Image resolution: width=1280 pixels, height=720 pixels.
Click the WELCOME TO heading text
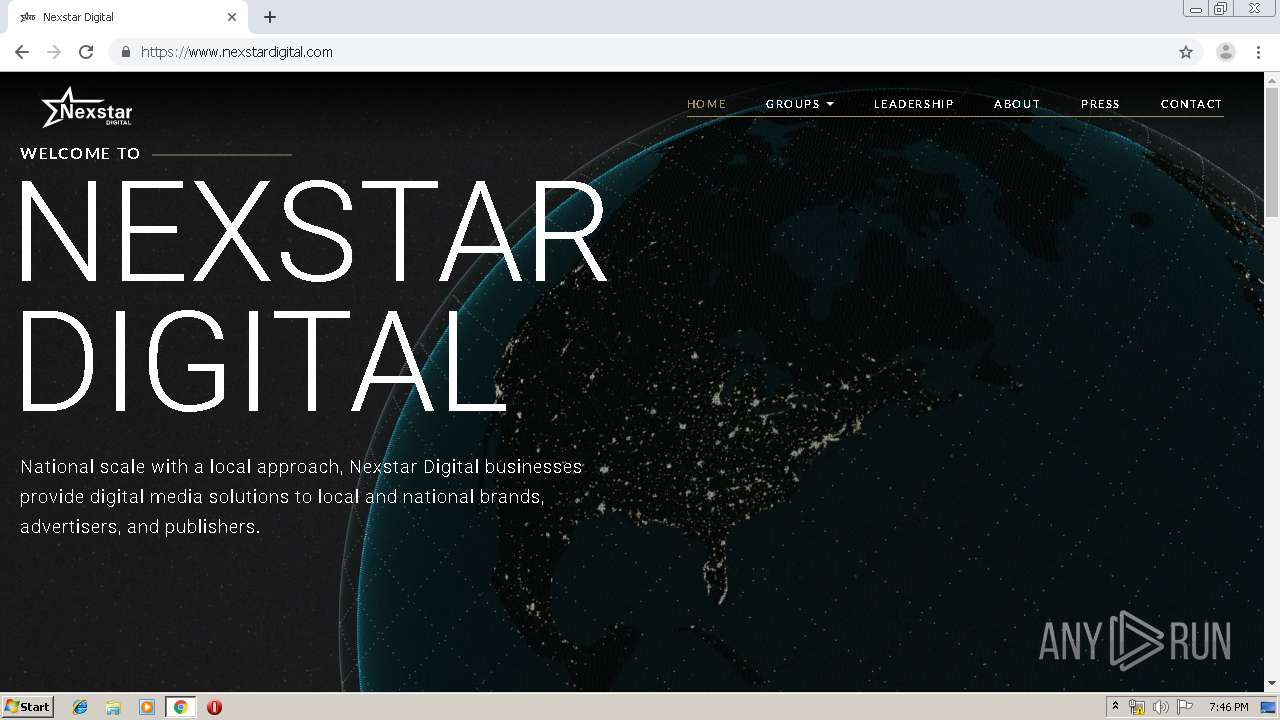(80, 154)
